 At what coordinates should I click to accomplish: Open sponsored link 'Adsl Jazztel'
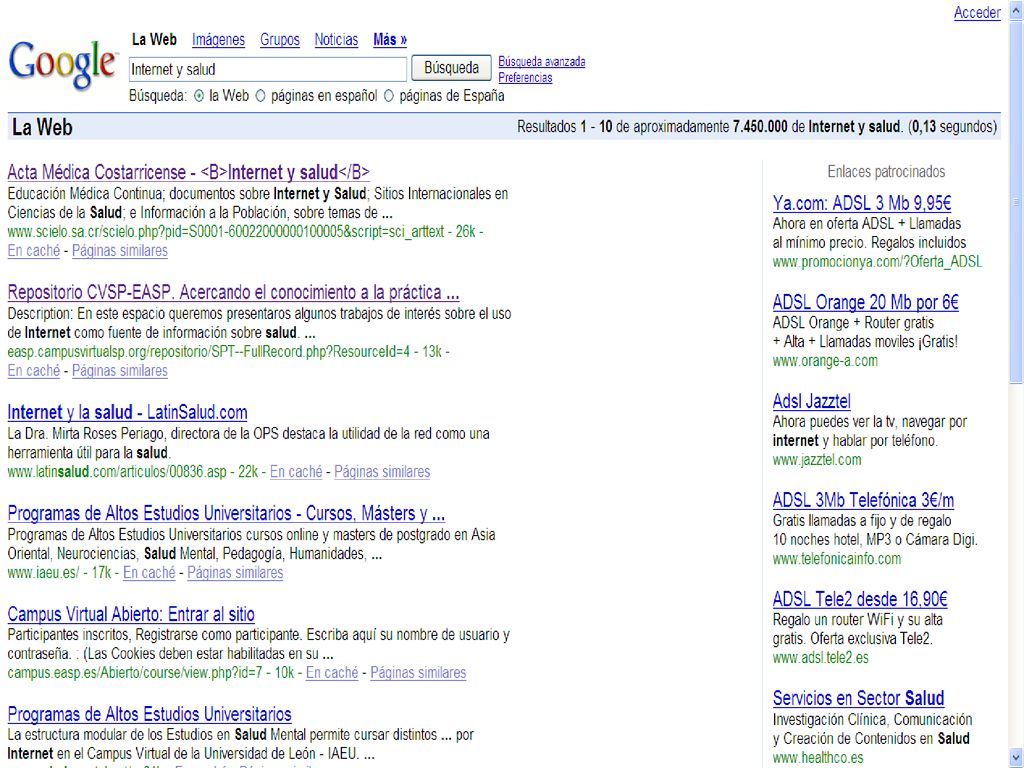click(812, 401)
